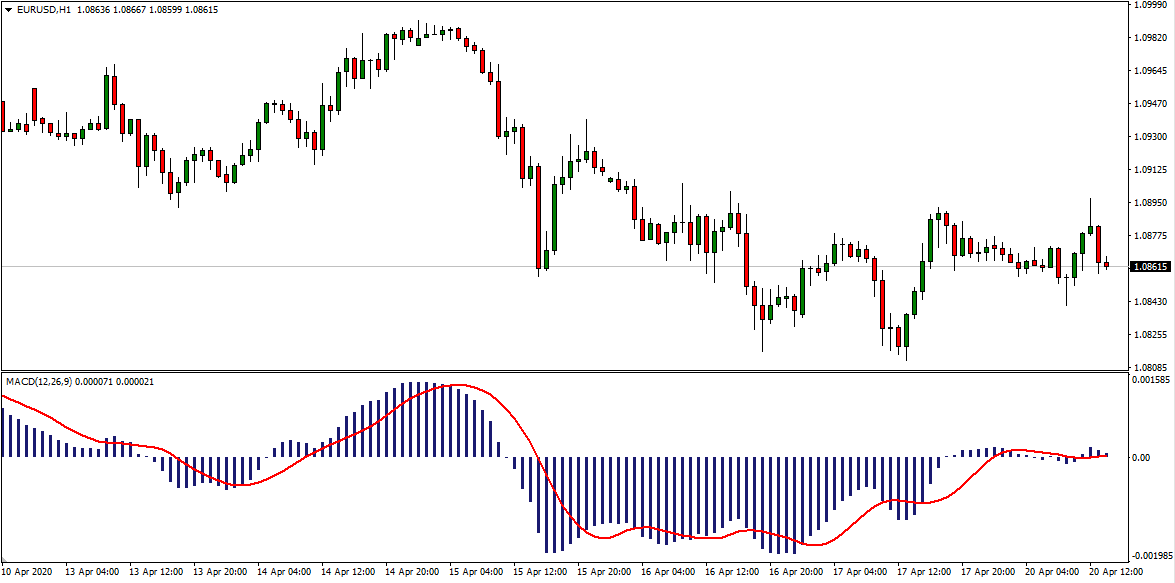
Task: Click the 1.08615 current price tag
Action: [x=1150, y=267]
